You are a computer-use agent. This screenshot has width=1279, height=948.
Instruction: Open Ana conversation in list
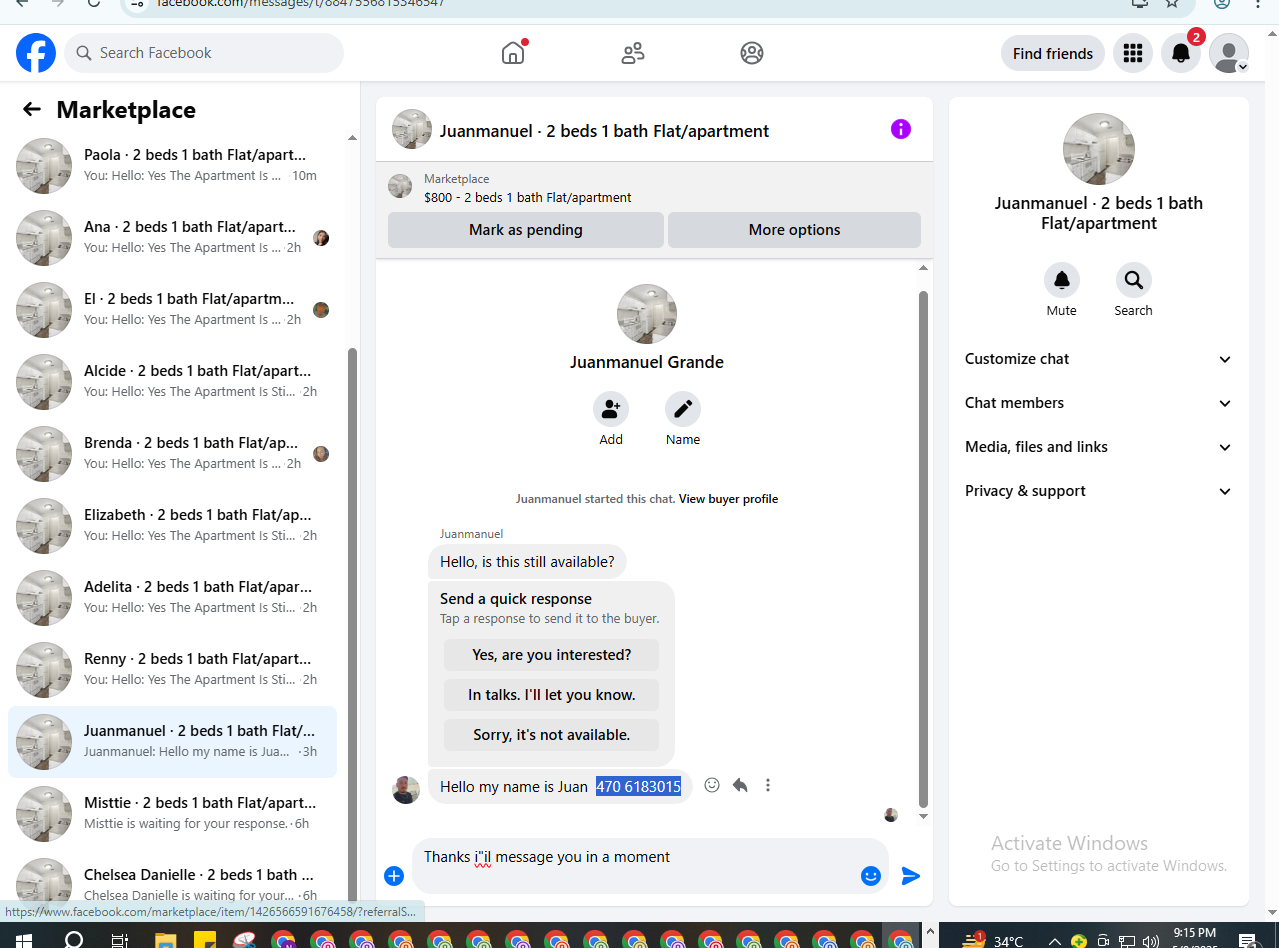click(x=172, y=238)
